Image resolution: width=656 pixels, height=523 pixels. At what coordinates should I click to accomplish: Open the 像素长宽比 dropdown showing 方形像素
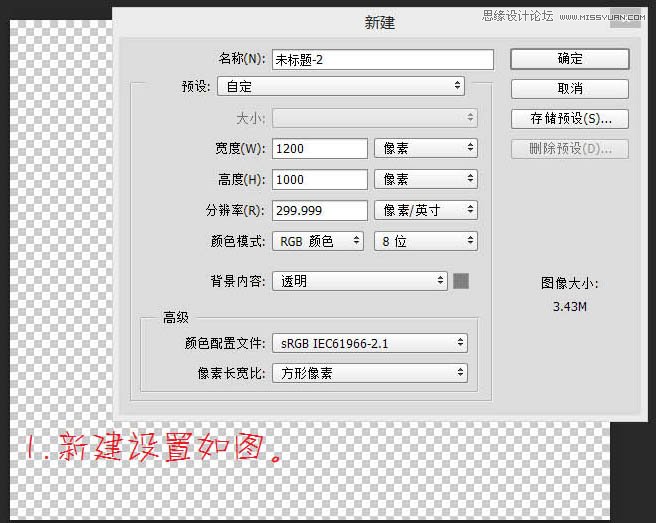370,373
